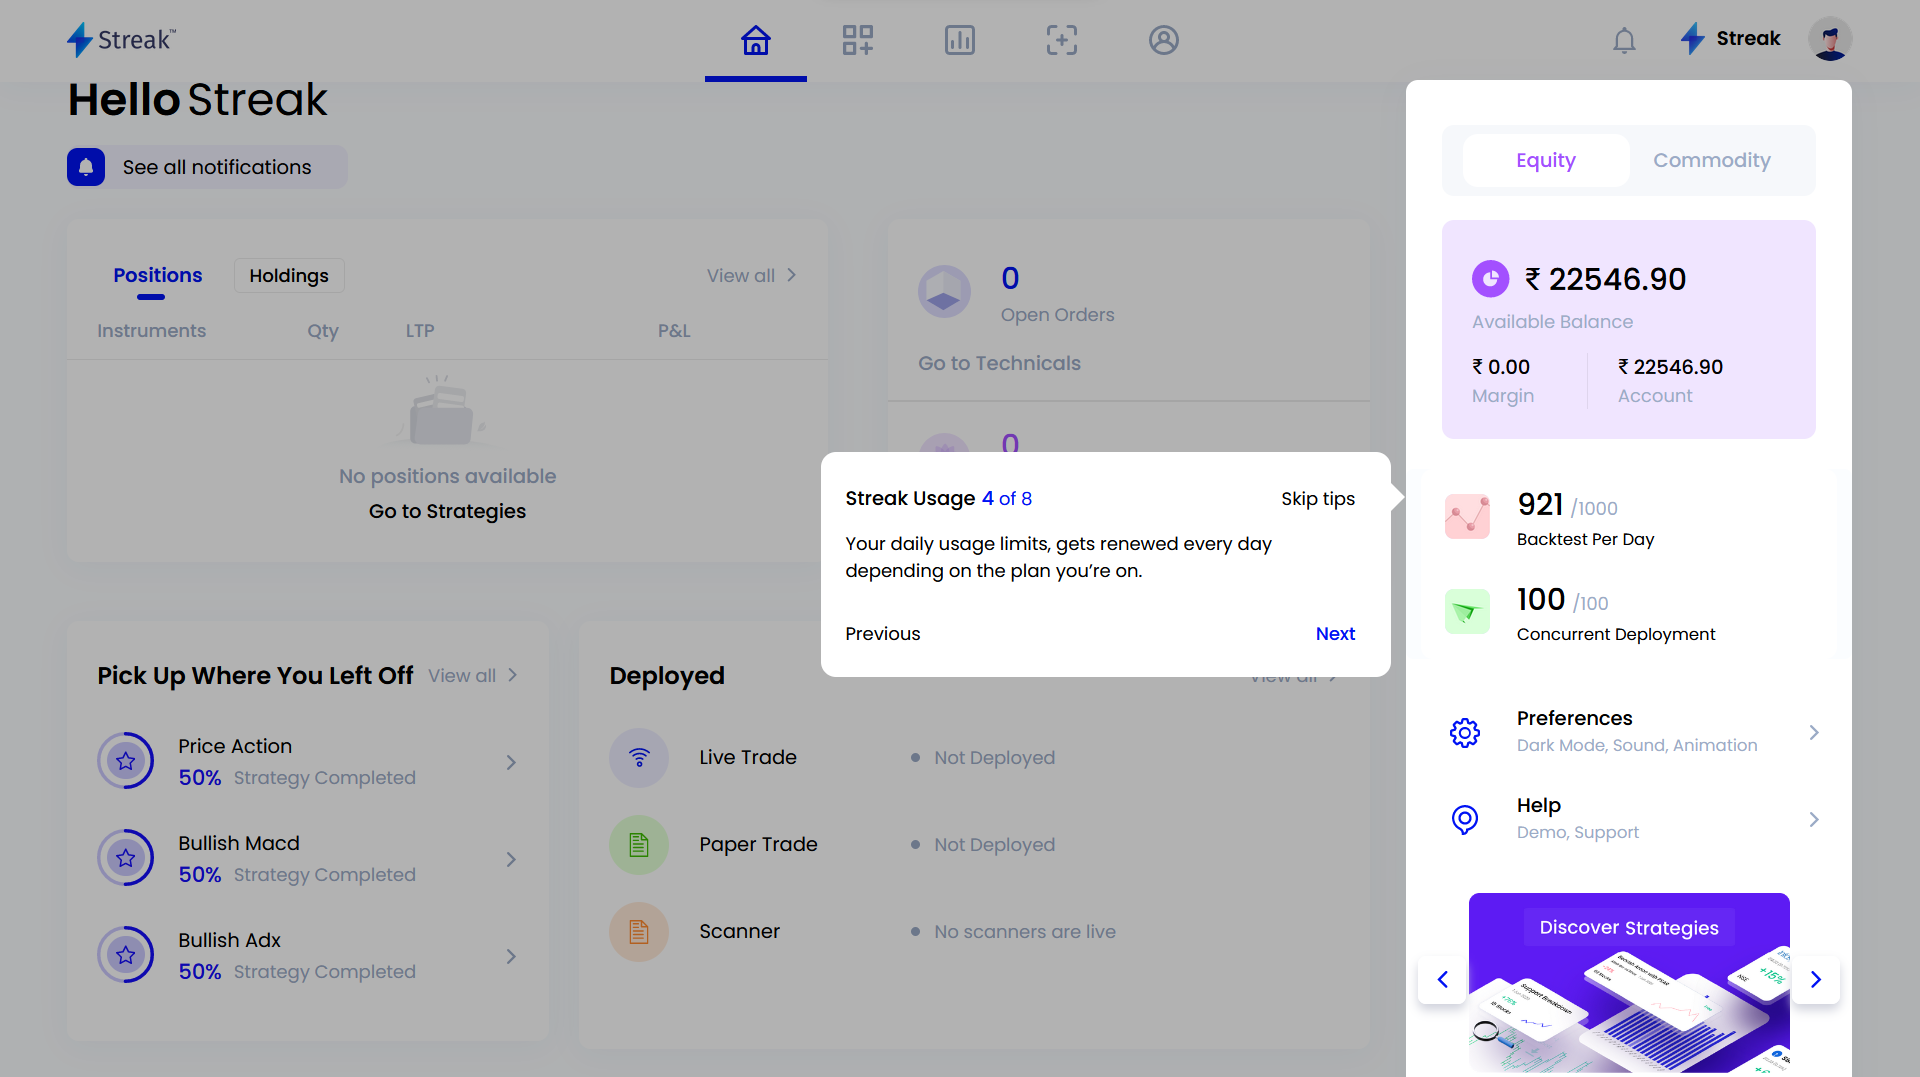The height and width of the screenshot is (1077, 1920).
Task: Click the Bullish Adx star progress icon
Action: pos(126,955)
